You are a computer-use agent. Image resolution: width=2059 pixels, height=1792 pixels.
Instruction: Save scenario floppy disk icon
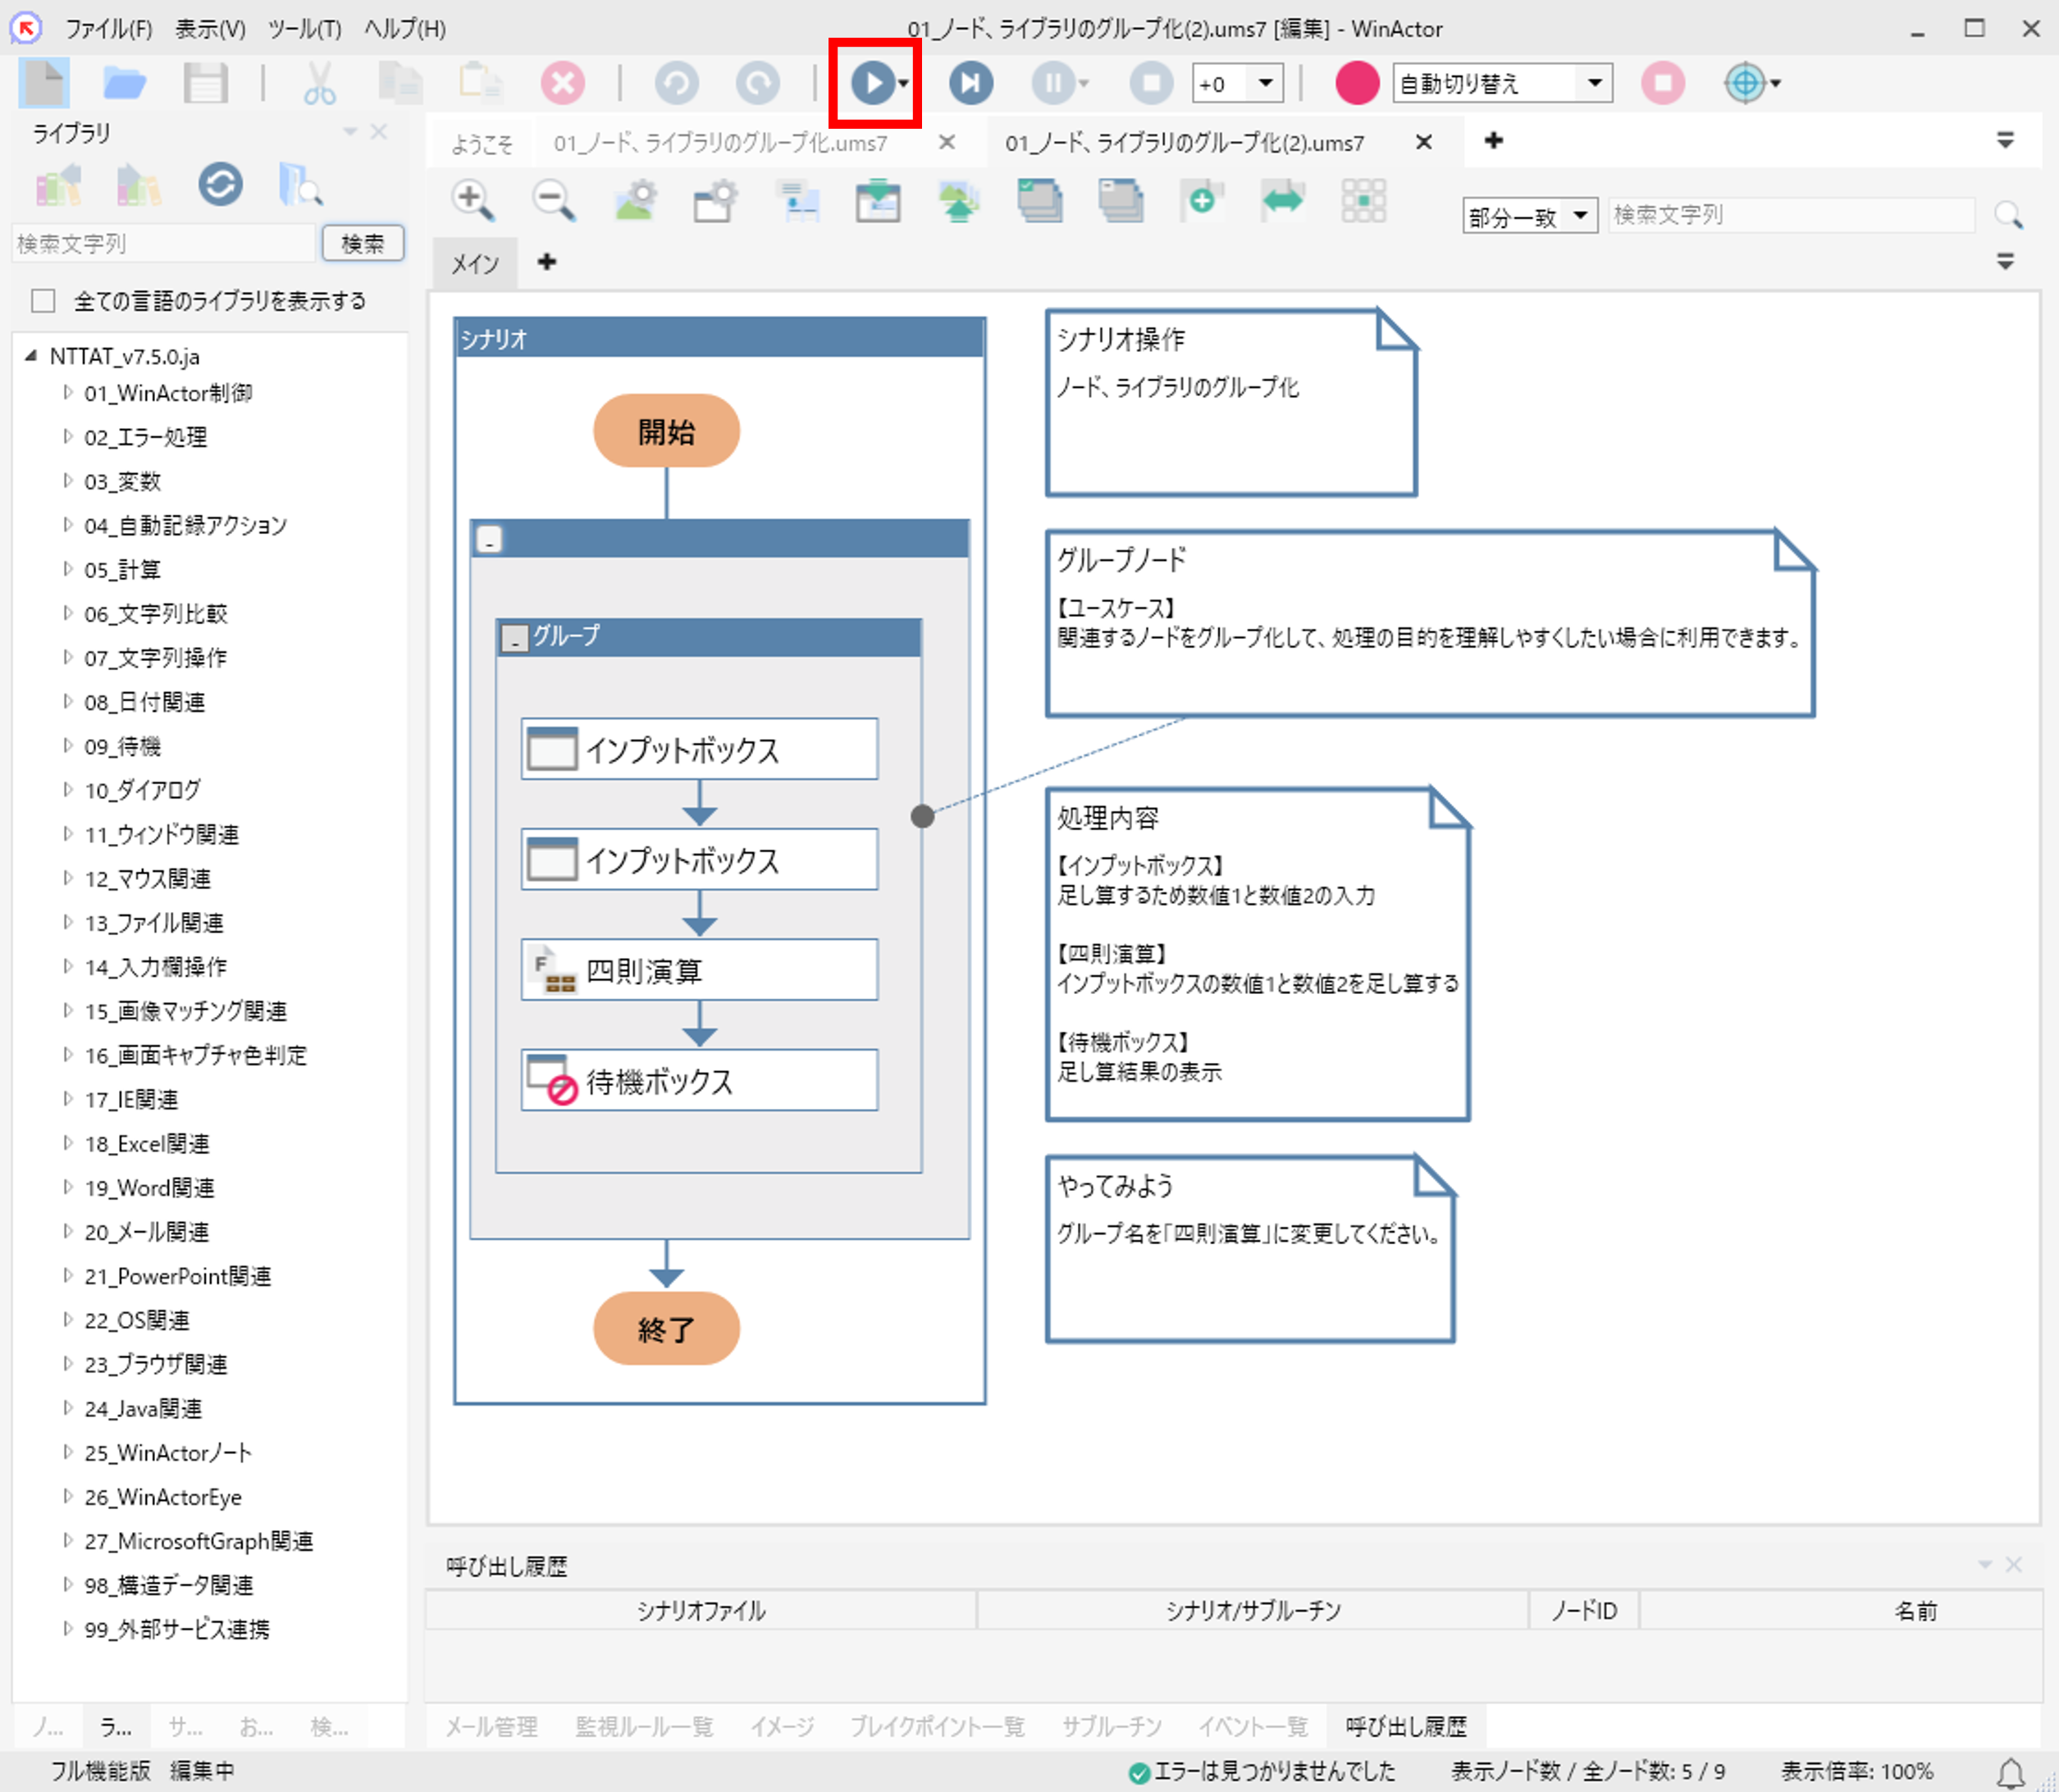pyautogui.click(x=205, y=83)
